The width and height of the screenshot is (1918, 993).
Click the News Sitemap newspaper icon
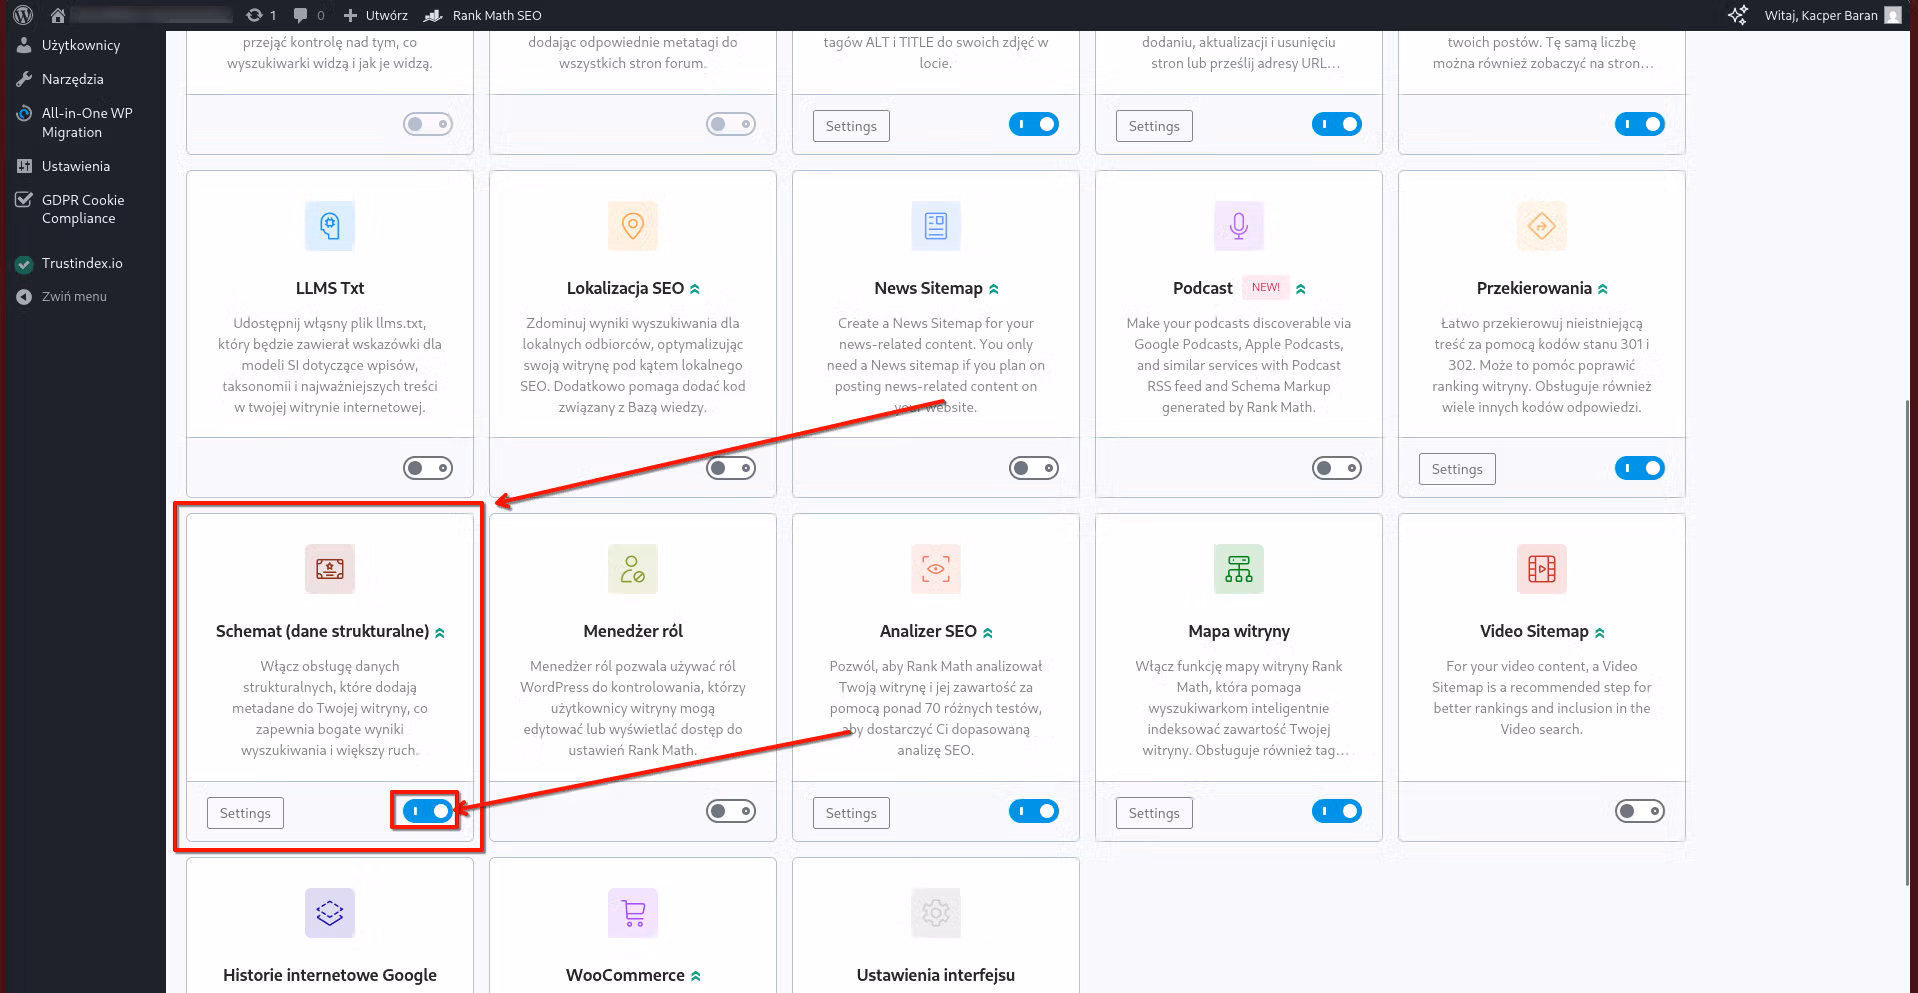[935, 225]
